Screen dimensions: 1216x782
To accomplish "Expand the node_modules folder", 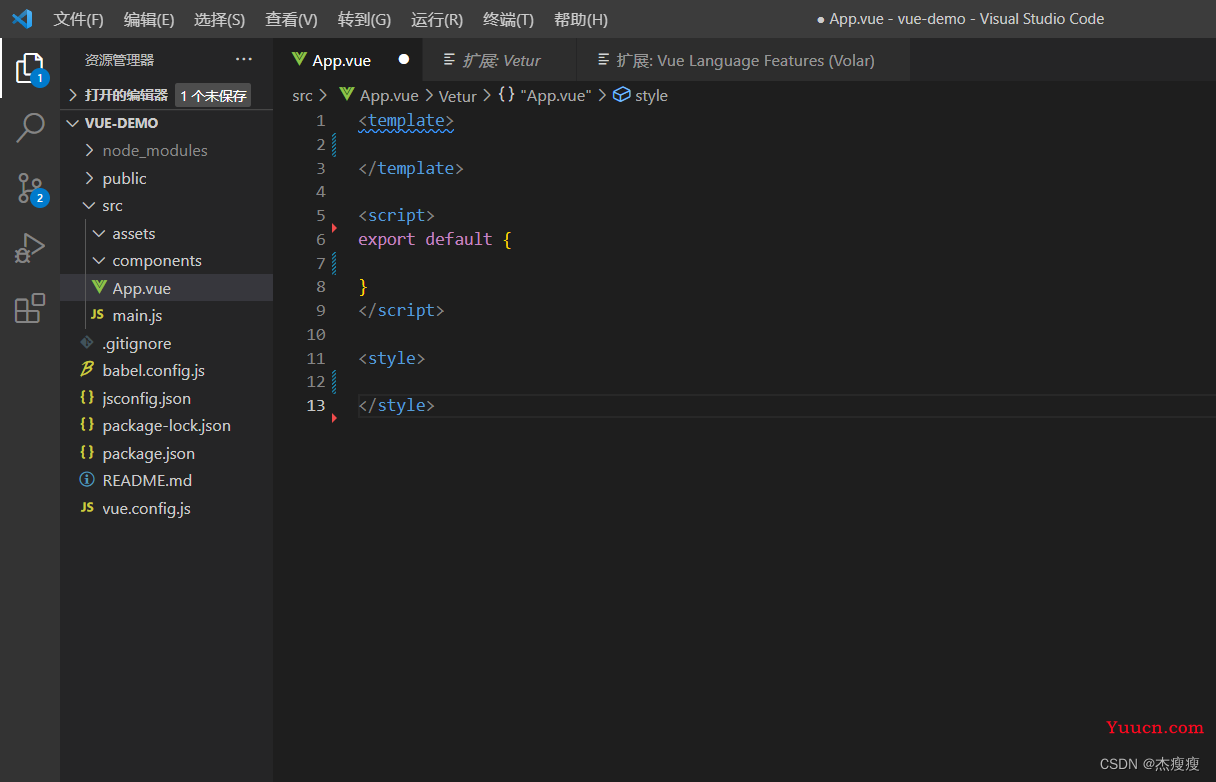I will [x=166, y=150].
